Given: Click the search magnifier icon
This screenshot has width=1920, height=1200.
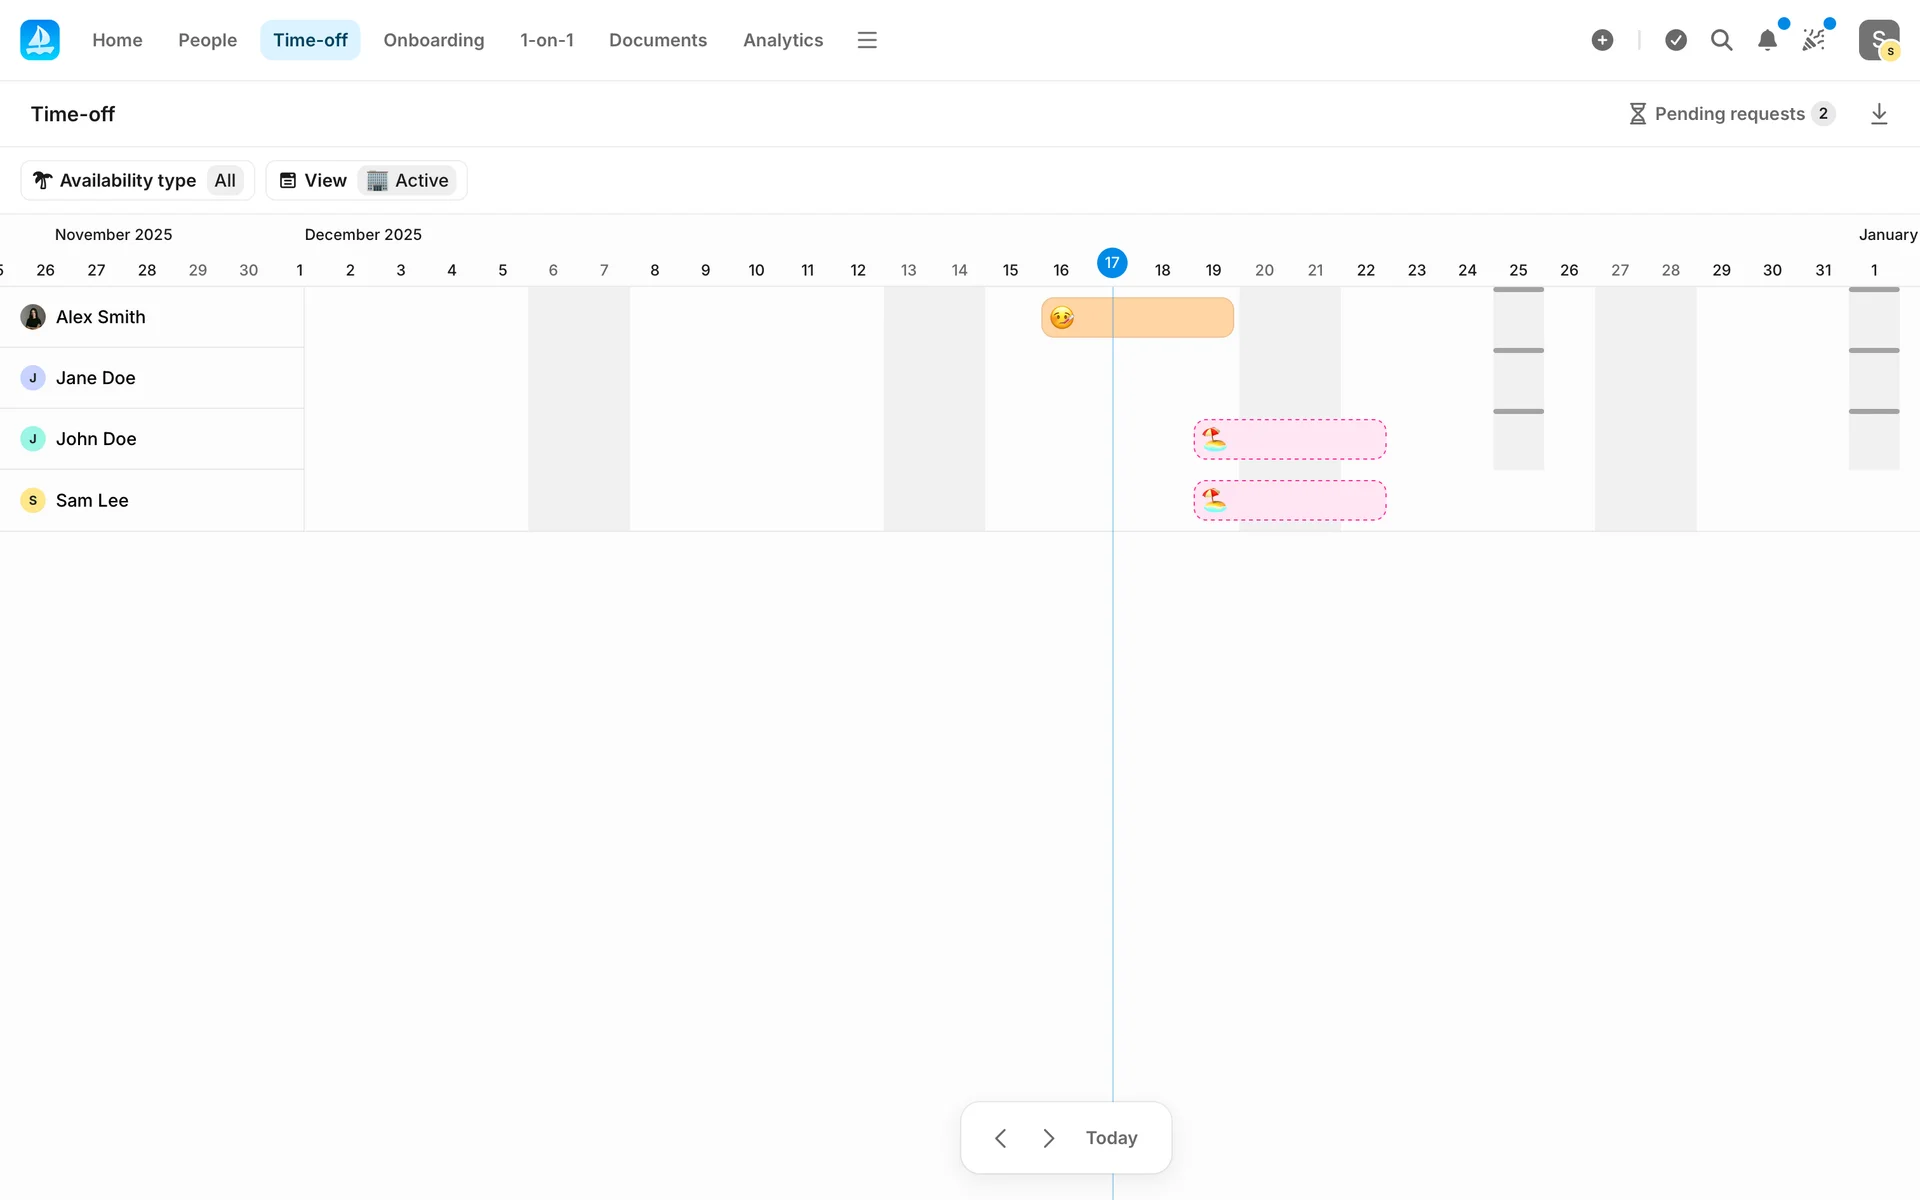Looking at the screenshot, I should [1721, 40].
